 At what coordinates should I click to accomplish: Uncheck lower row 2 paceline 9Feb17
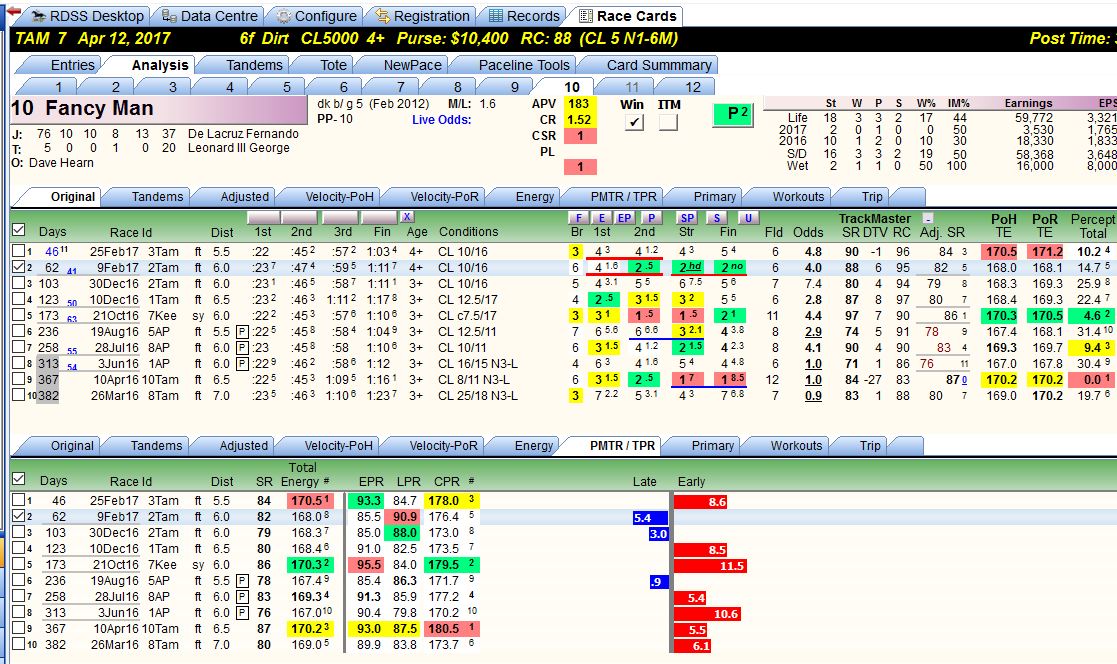pyautogui.click(x=19, y=516)
